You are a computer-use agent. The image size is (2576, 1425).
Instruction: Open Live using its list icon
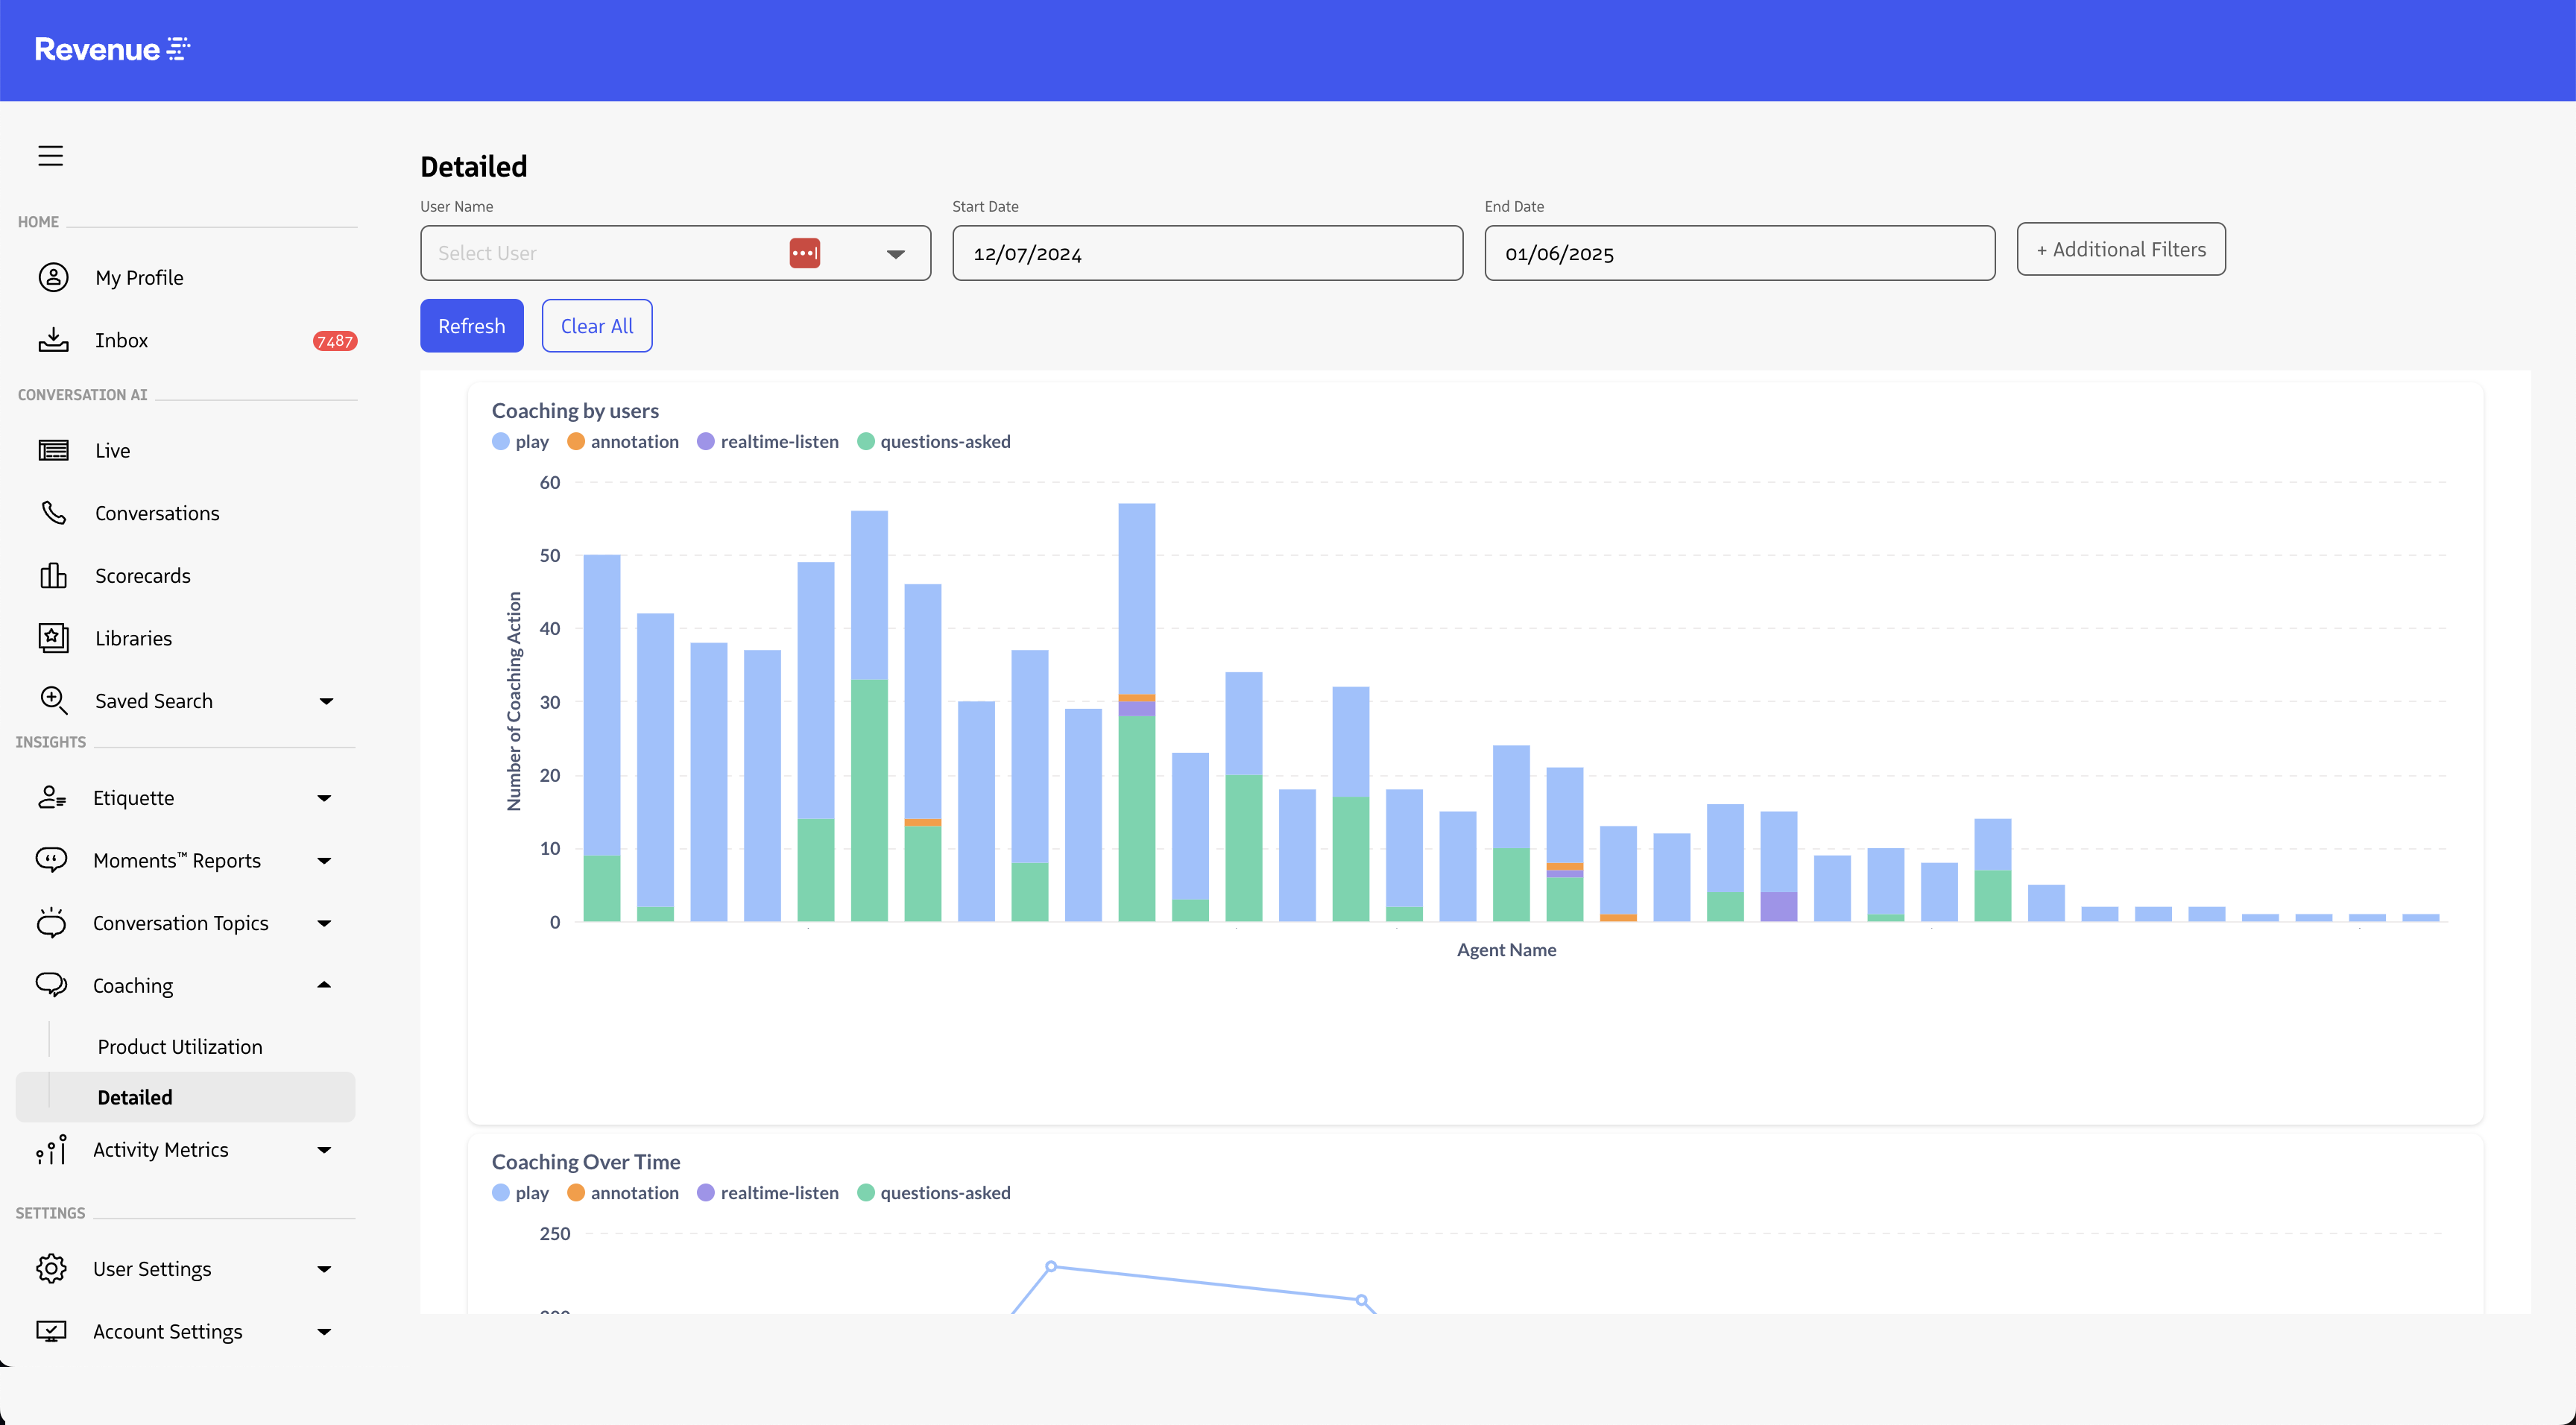(x=53, y=450)
